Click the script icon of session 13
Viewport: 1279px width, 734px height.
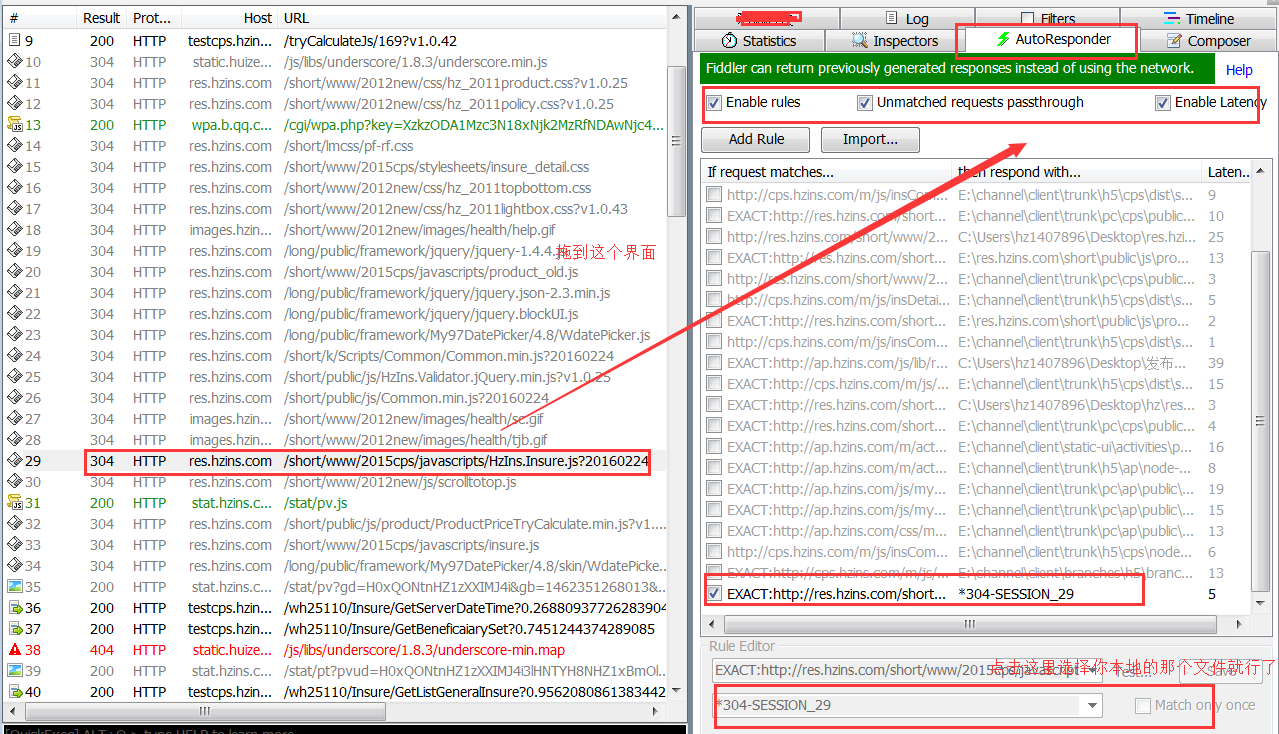pyautogui.click(x=14, y=125)
